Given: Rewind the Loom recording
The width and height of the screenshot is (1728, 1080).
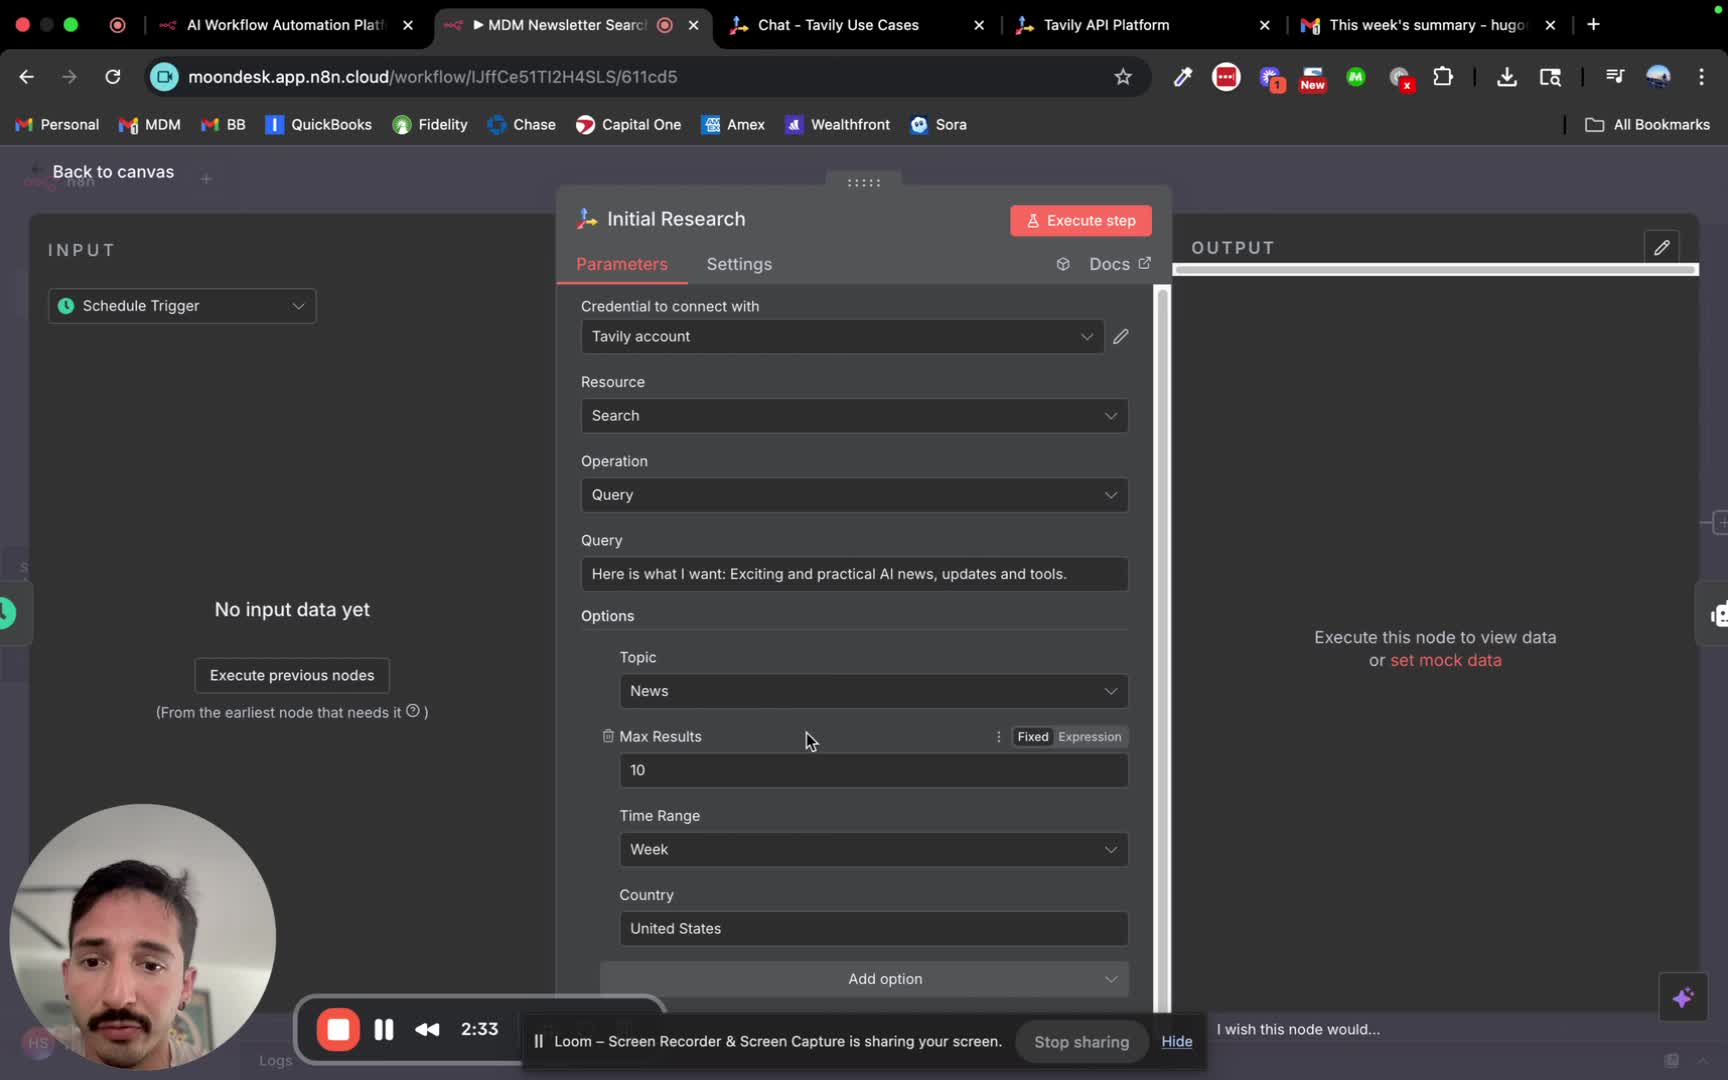Looking at the screenshot, I should (x=427, y=1029).
